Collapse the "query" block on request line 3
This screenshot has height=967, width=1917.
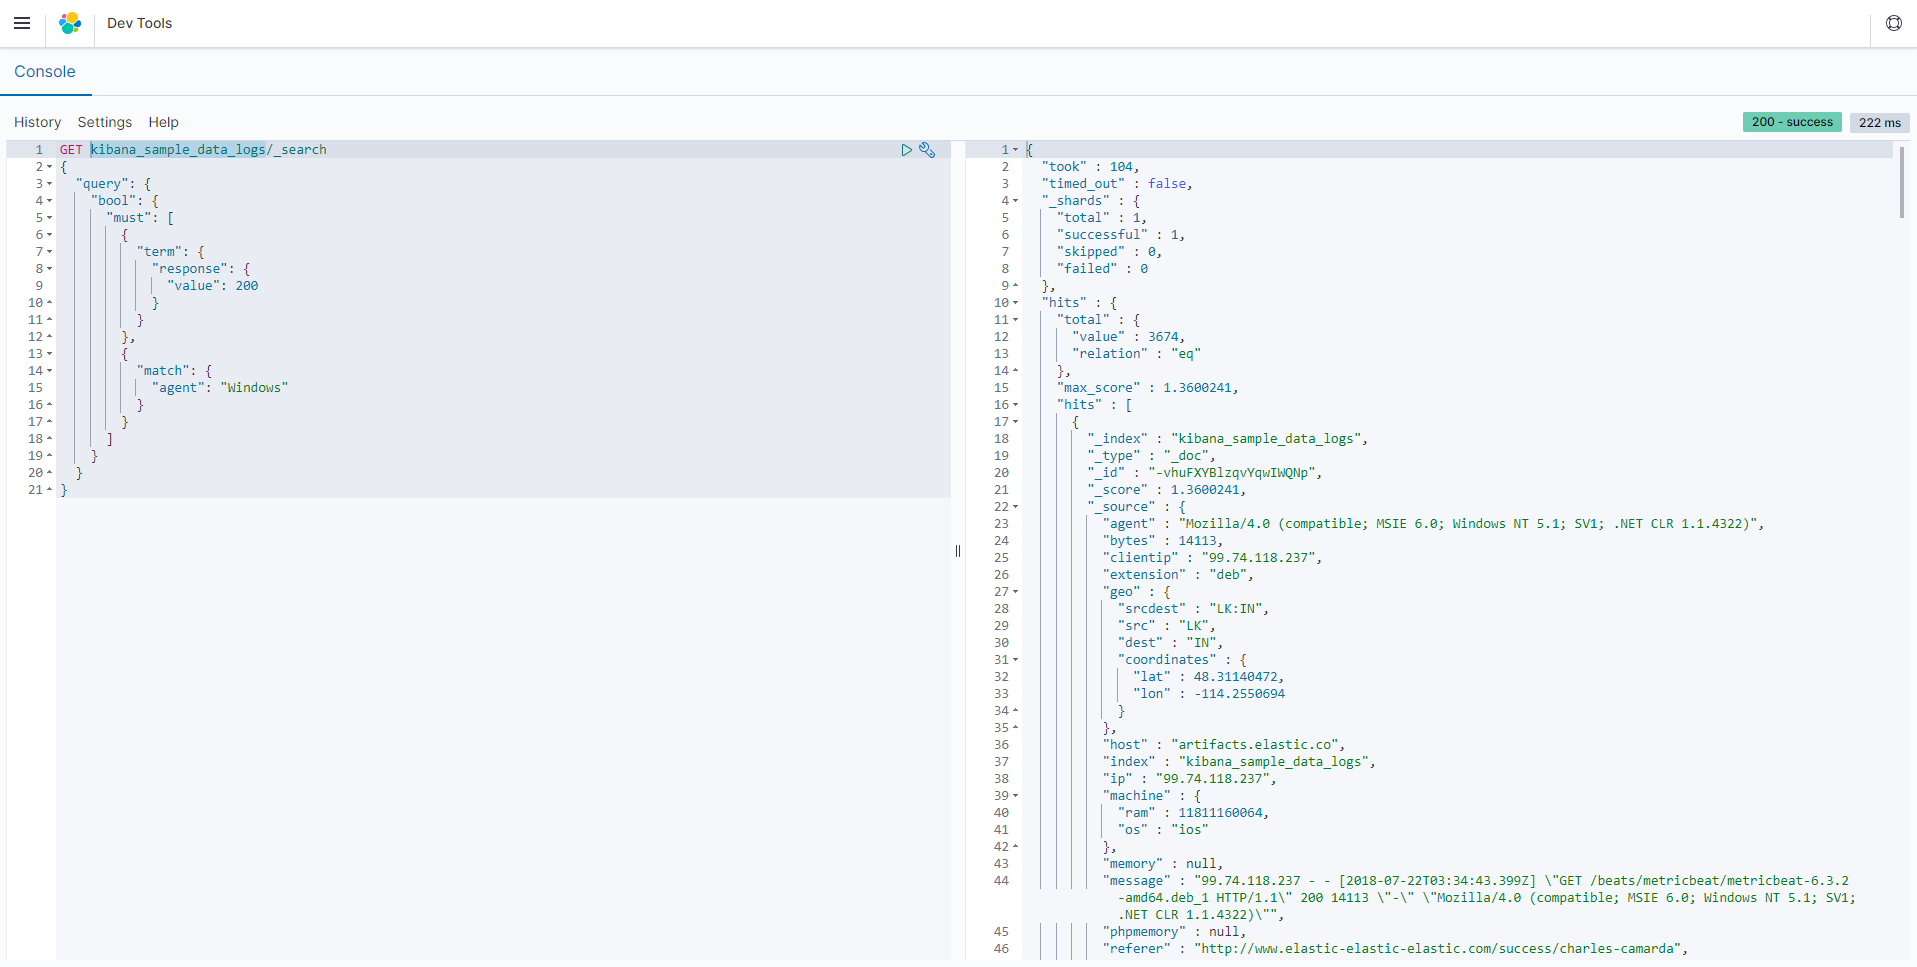coord(50,184)
